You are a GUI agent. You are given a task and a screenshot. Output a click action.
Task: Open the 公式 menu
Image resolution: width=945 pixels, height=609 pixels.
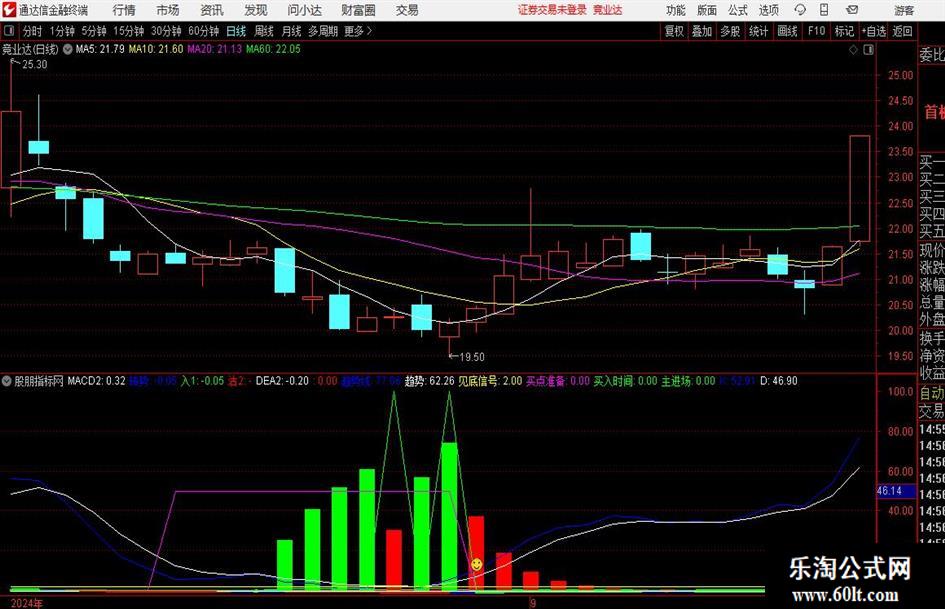click(x=738, y=10)
